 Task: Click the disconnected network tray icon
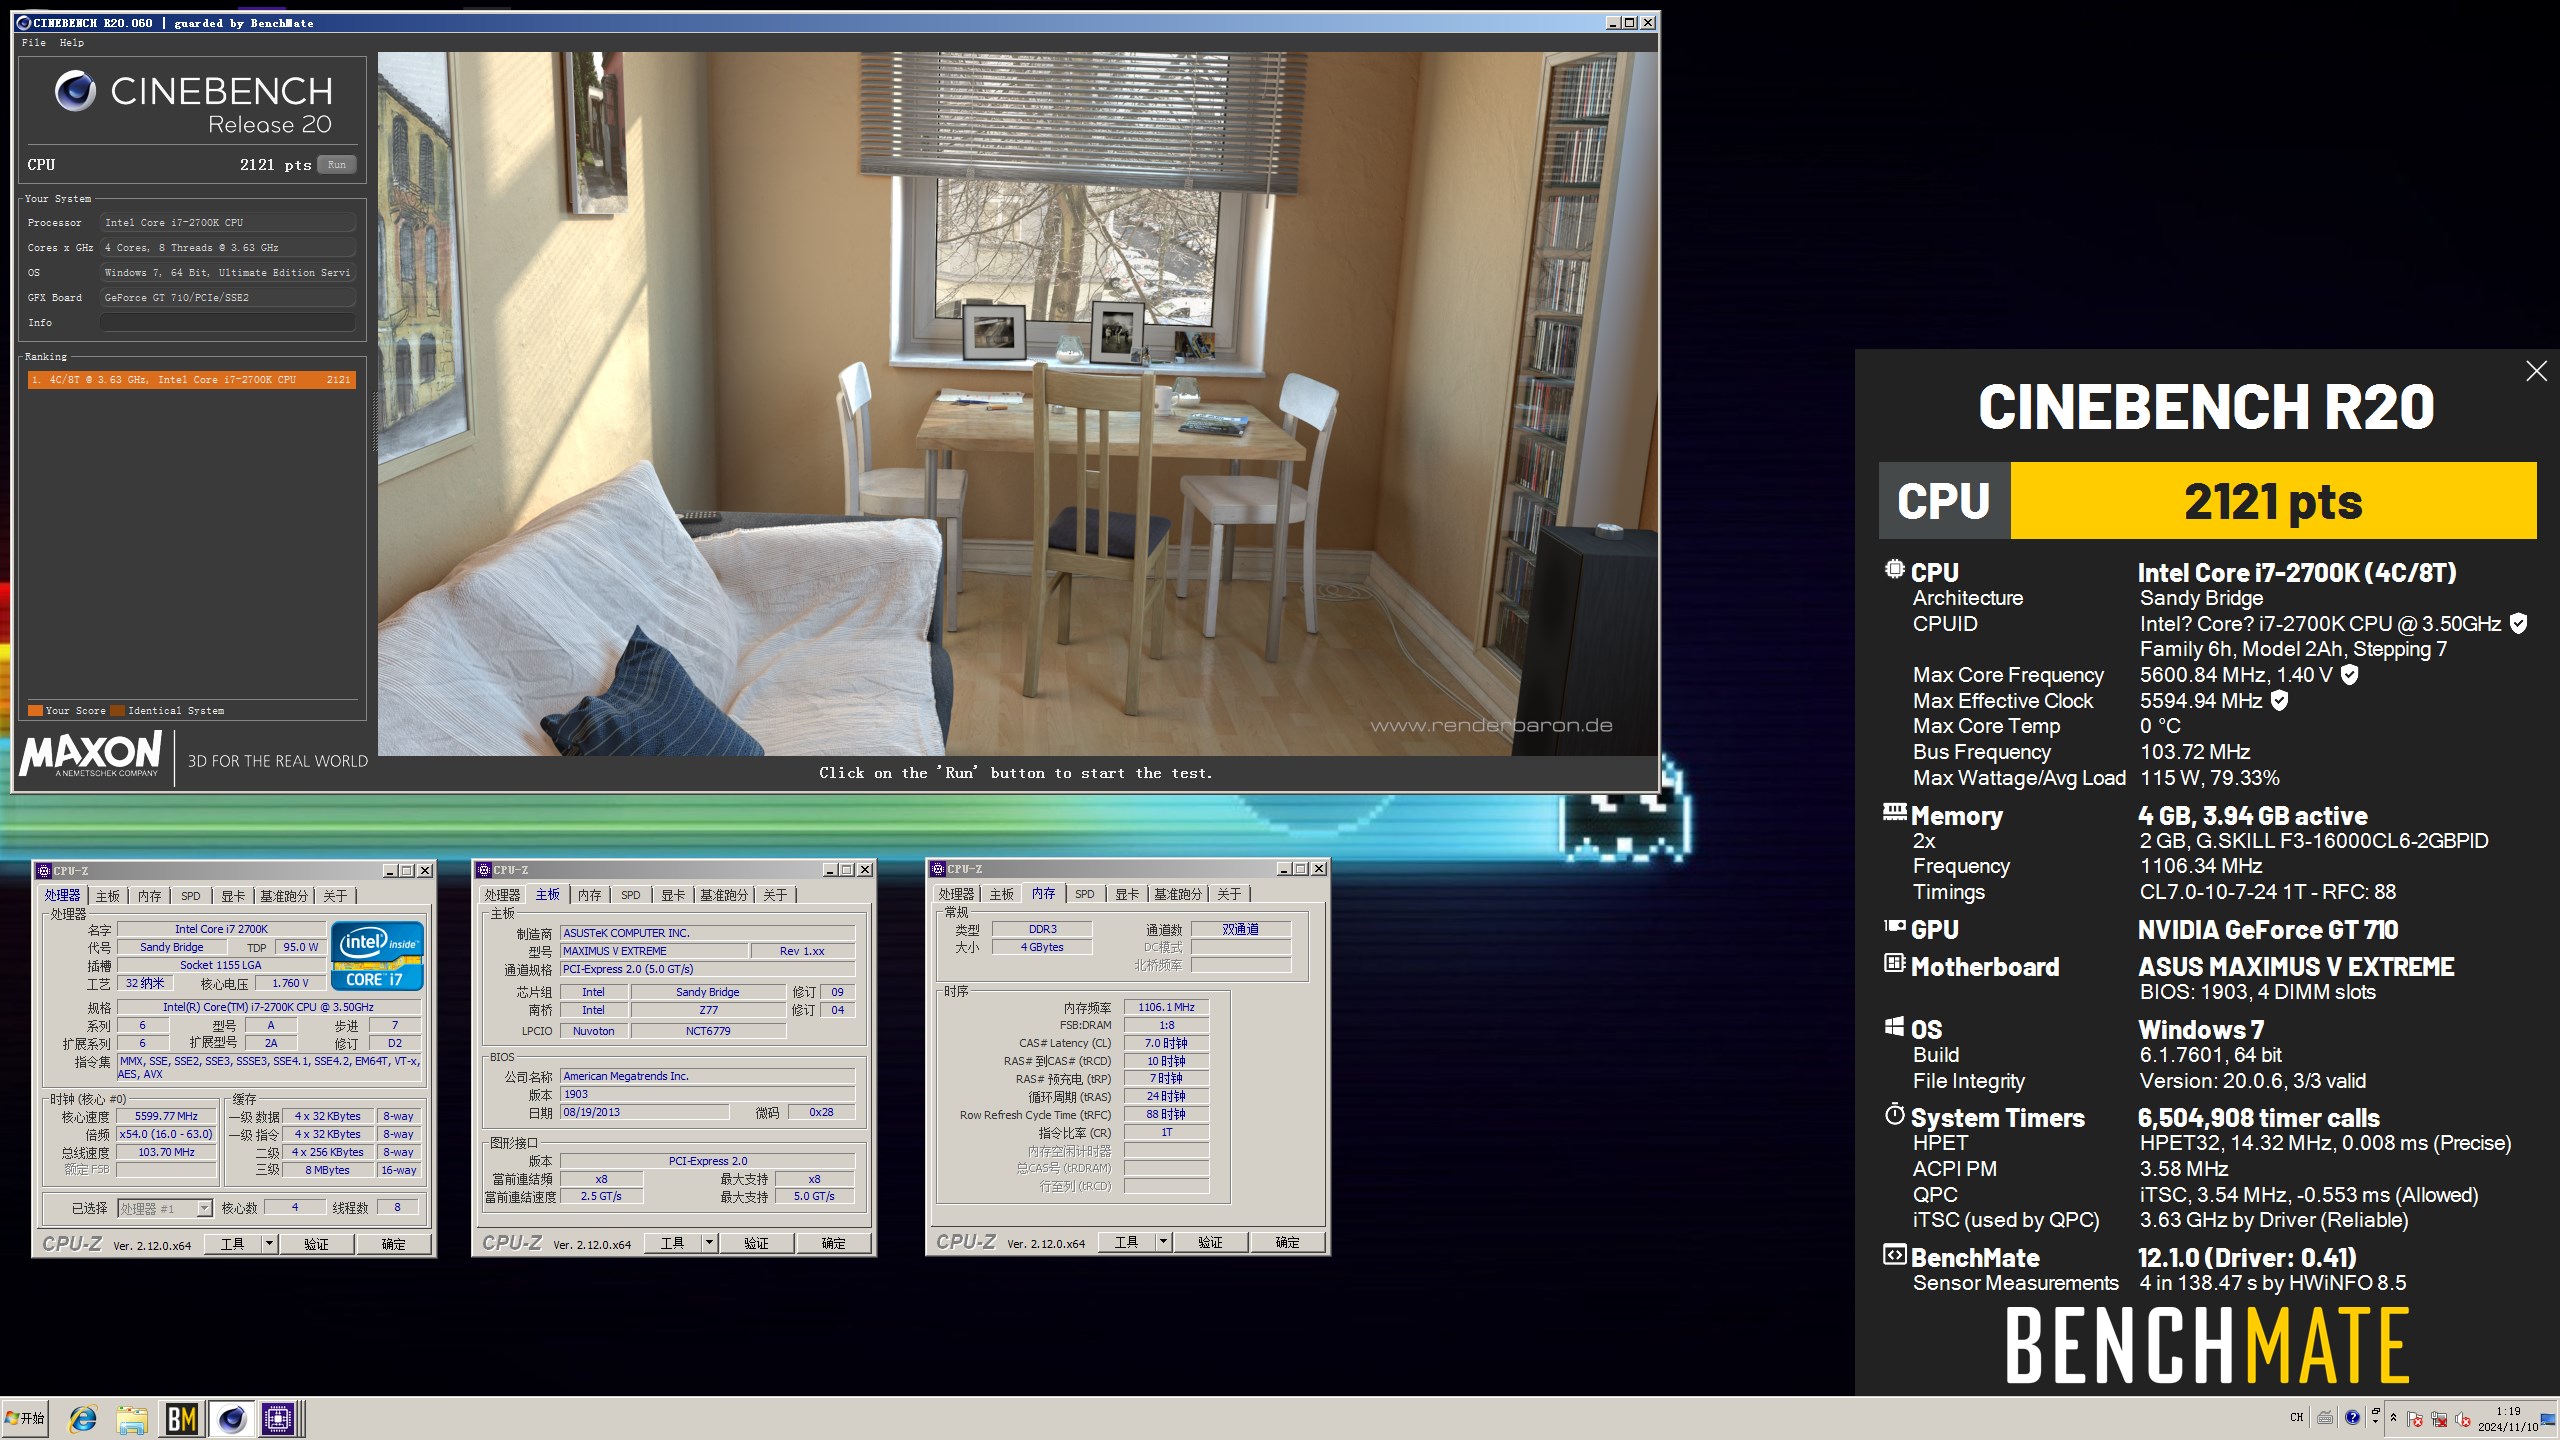pyautogui.click(x=2439, y=1419)
